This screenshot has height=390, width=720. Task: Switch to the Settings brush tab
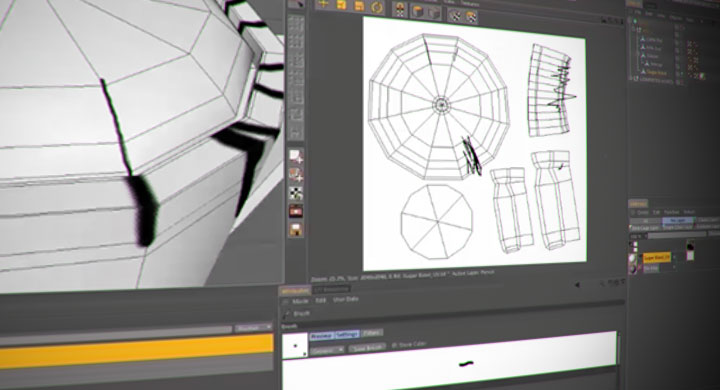(x=346, y=334)
